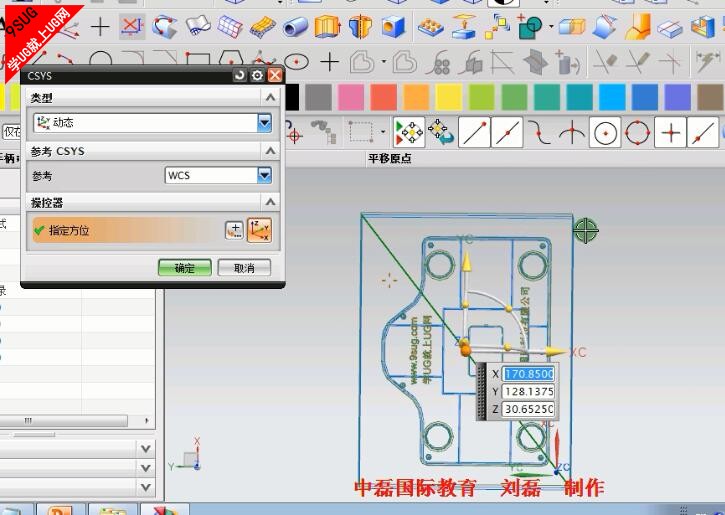Pick the brown color swatch

point(710,98)
